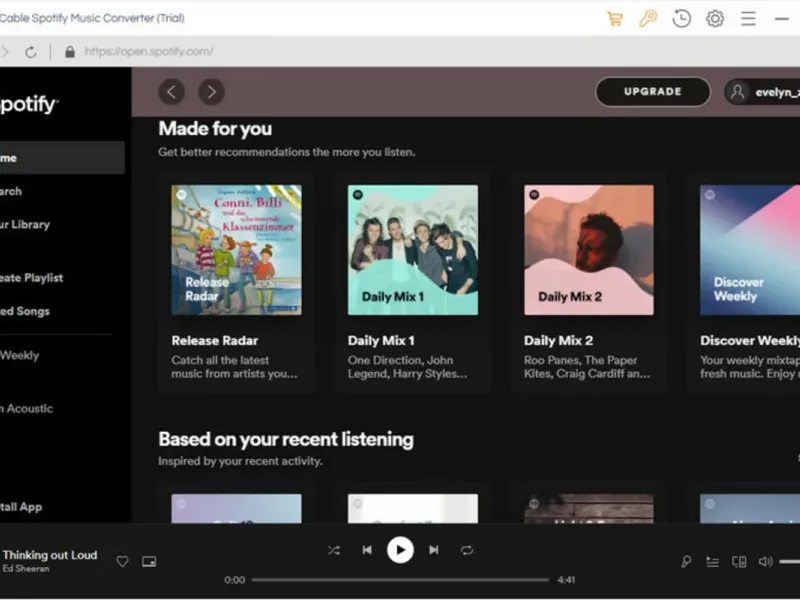Screen dimensions: 800x600
Task: Click the song progress bar
Action: (x=401, y=580)
